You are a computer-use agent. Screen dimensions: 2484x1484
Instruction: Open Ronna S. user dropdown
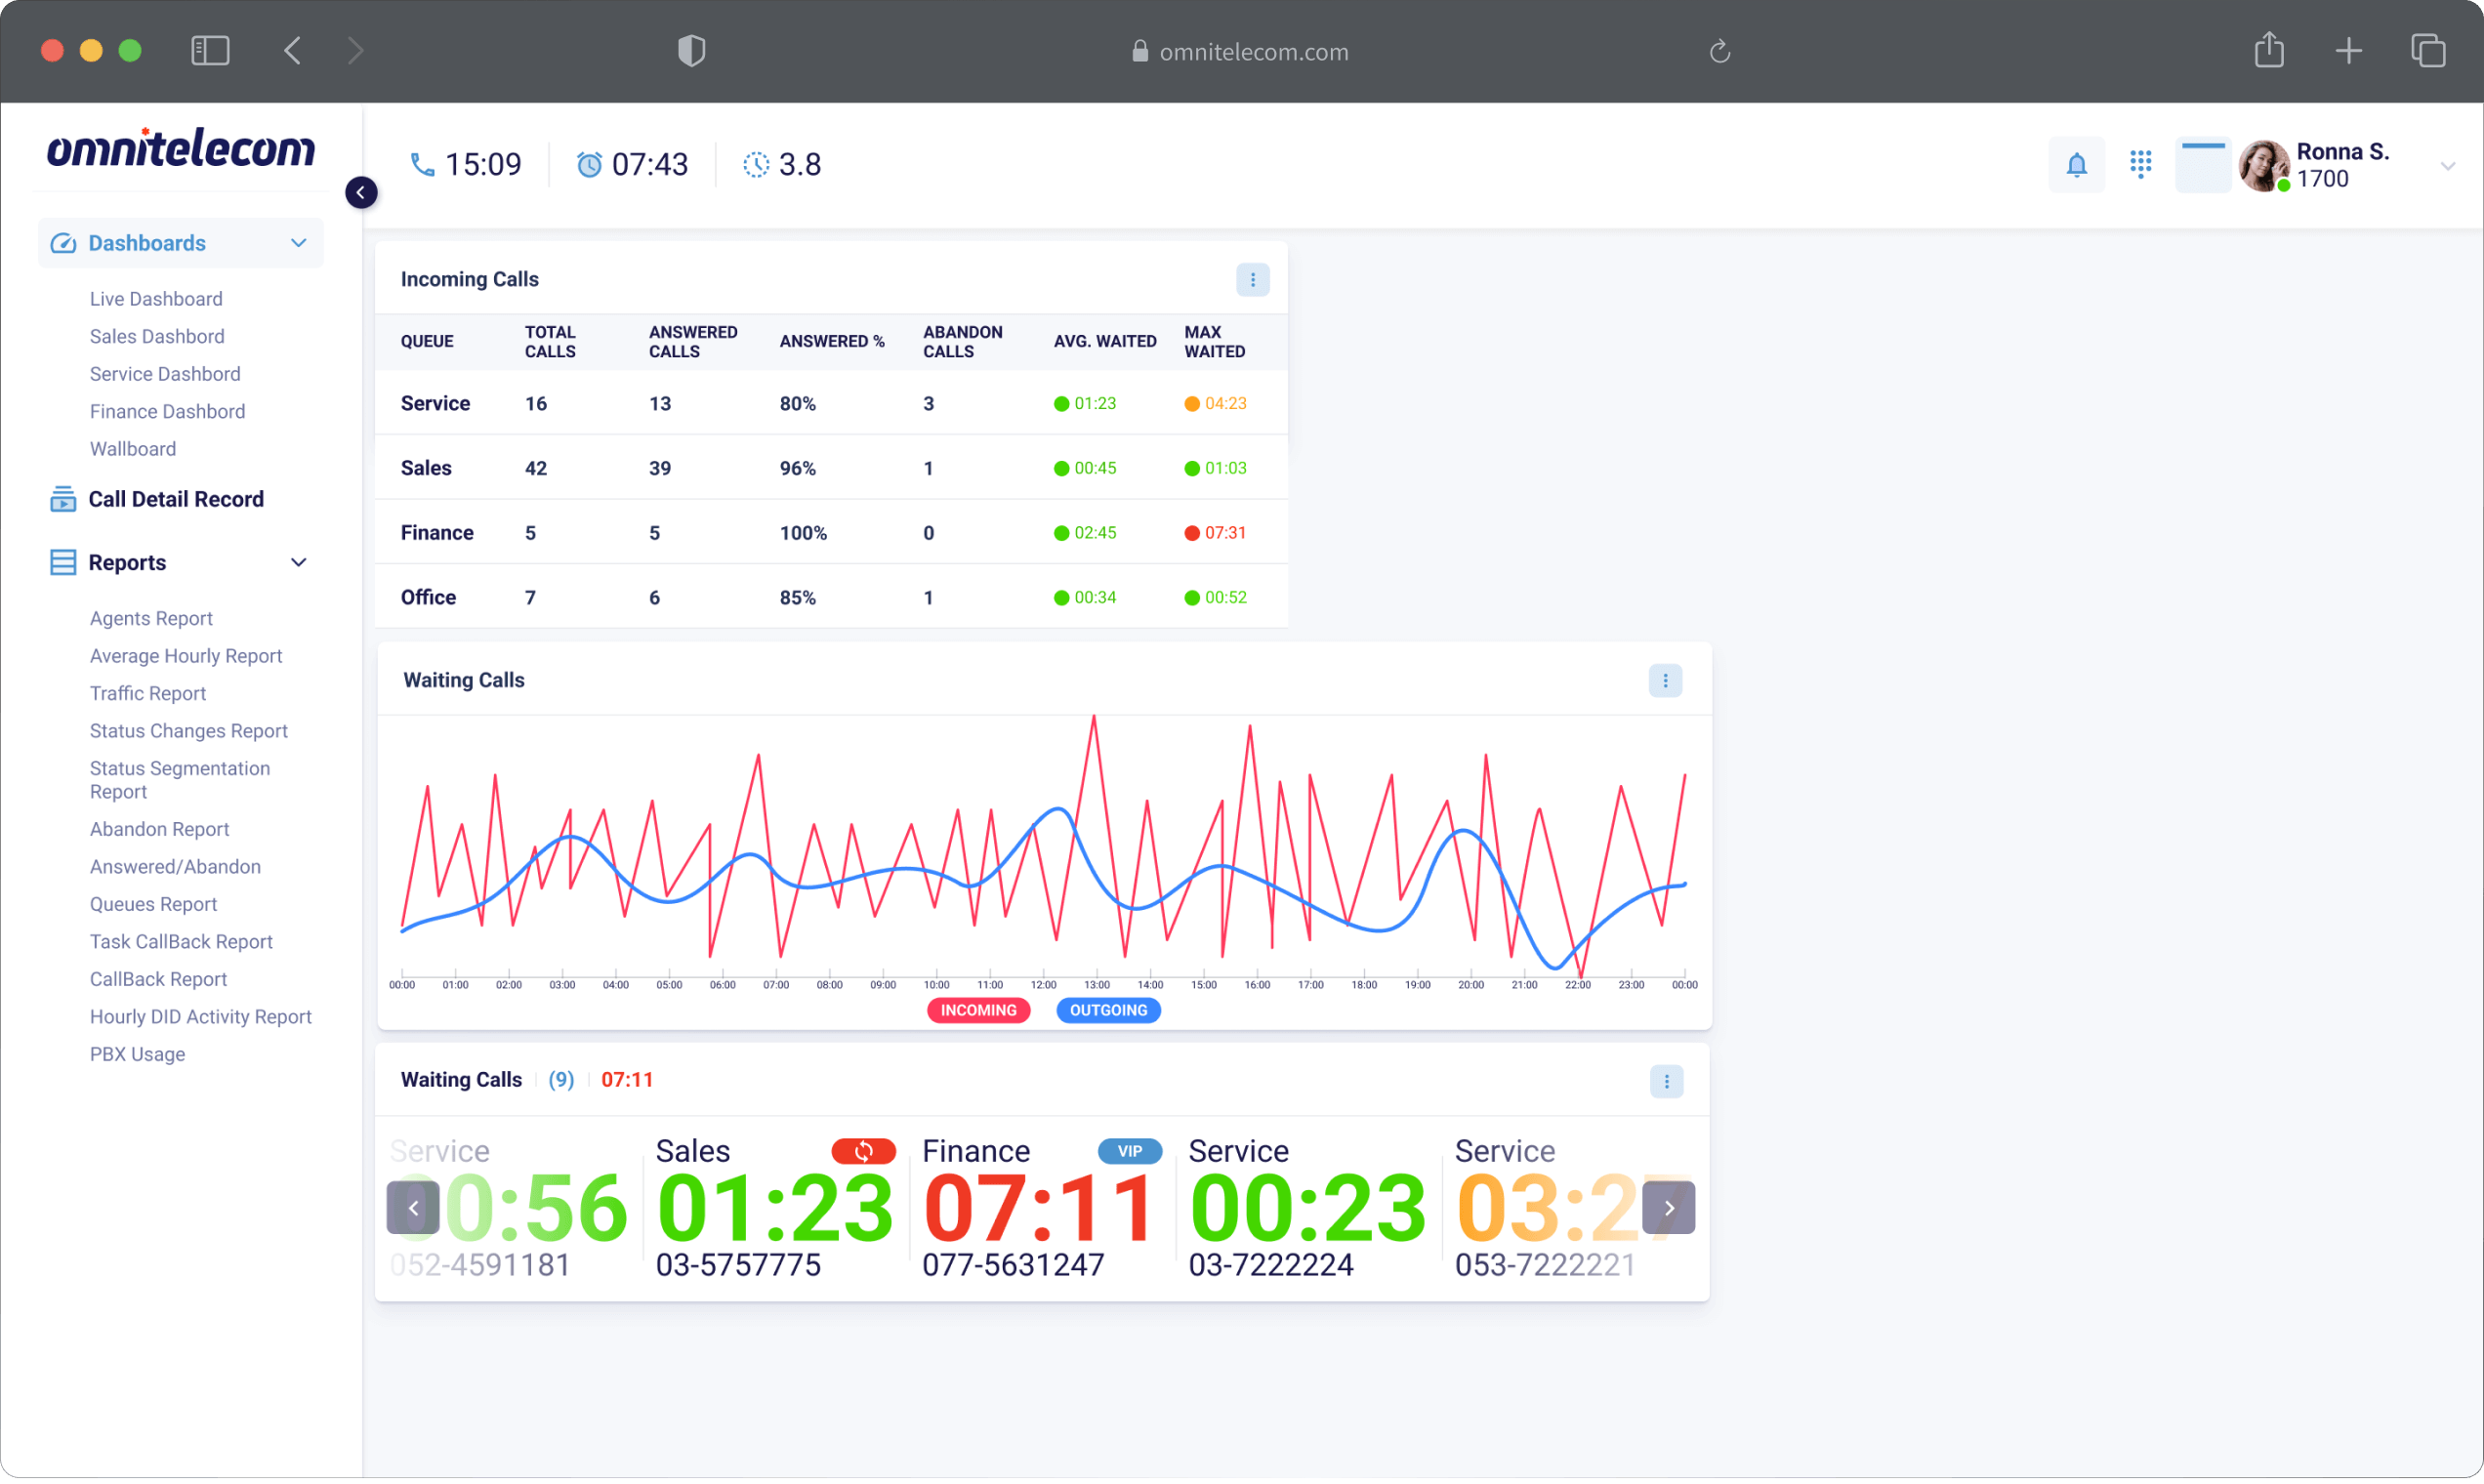(x=2447, y=166)
